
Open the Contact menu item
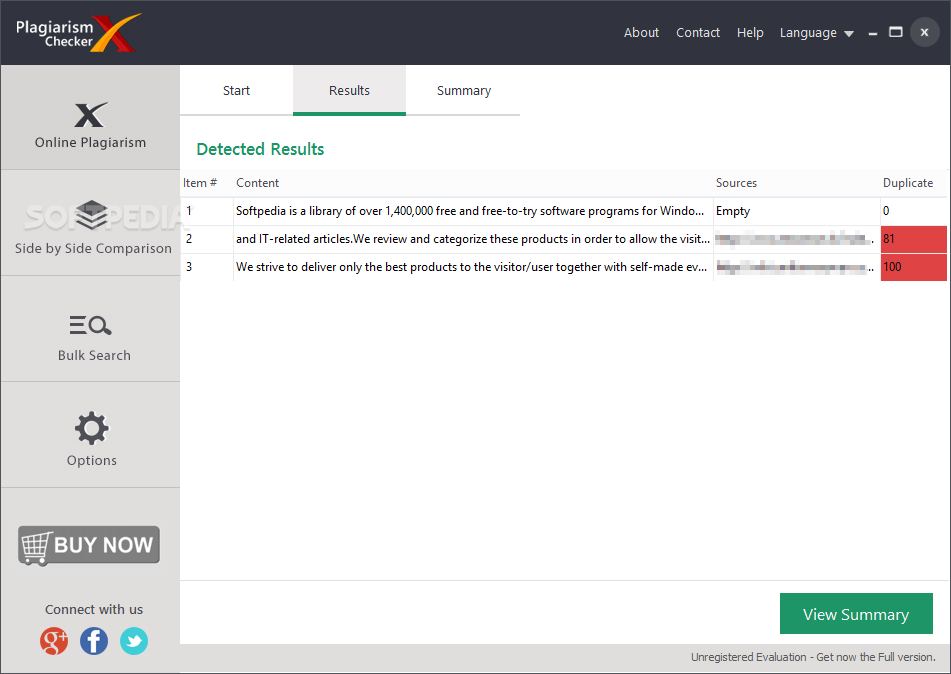tap(697, 33)
